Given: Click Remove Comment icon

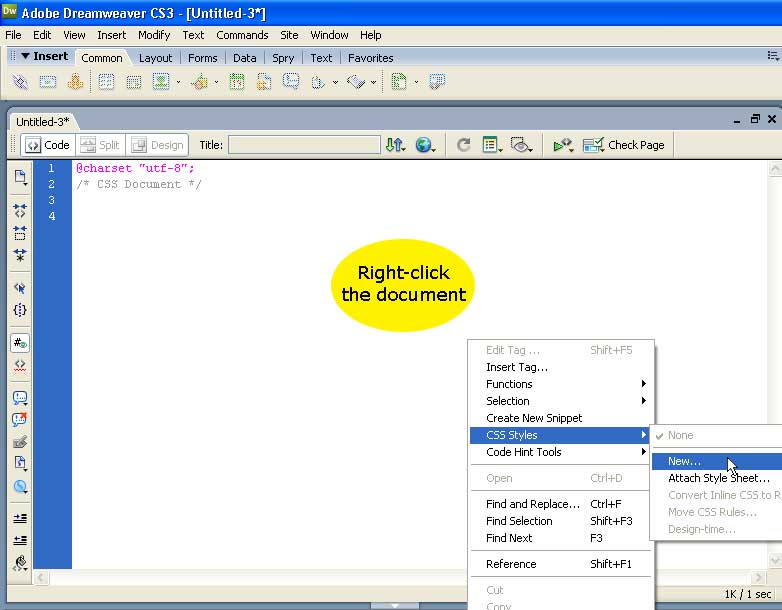Looking at the screenshot, I should point(20,419).
